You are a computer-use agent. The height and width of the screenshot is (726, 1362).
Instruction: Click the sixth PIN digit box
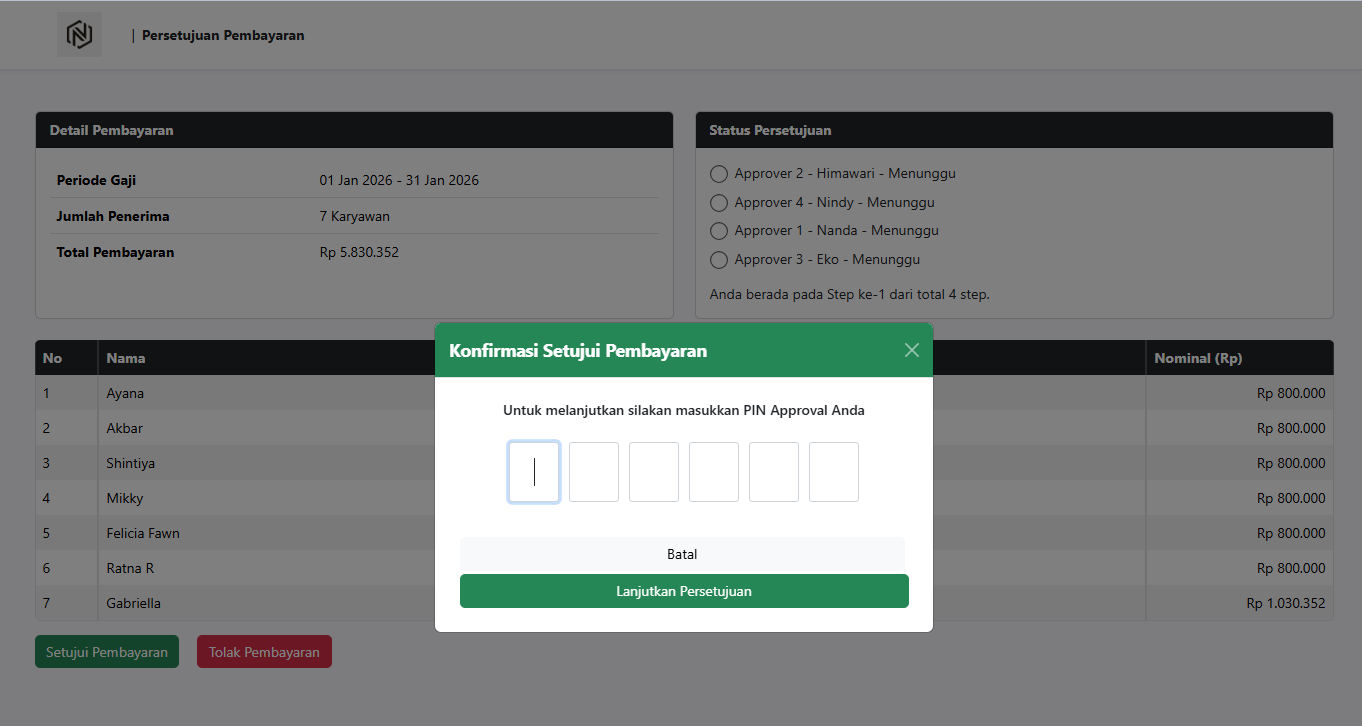tap(834, 472)
